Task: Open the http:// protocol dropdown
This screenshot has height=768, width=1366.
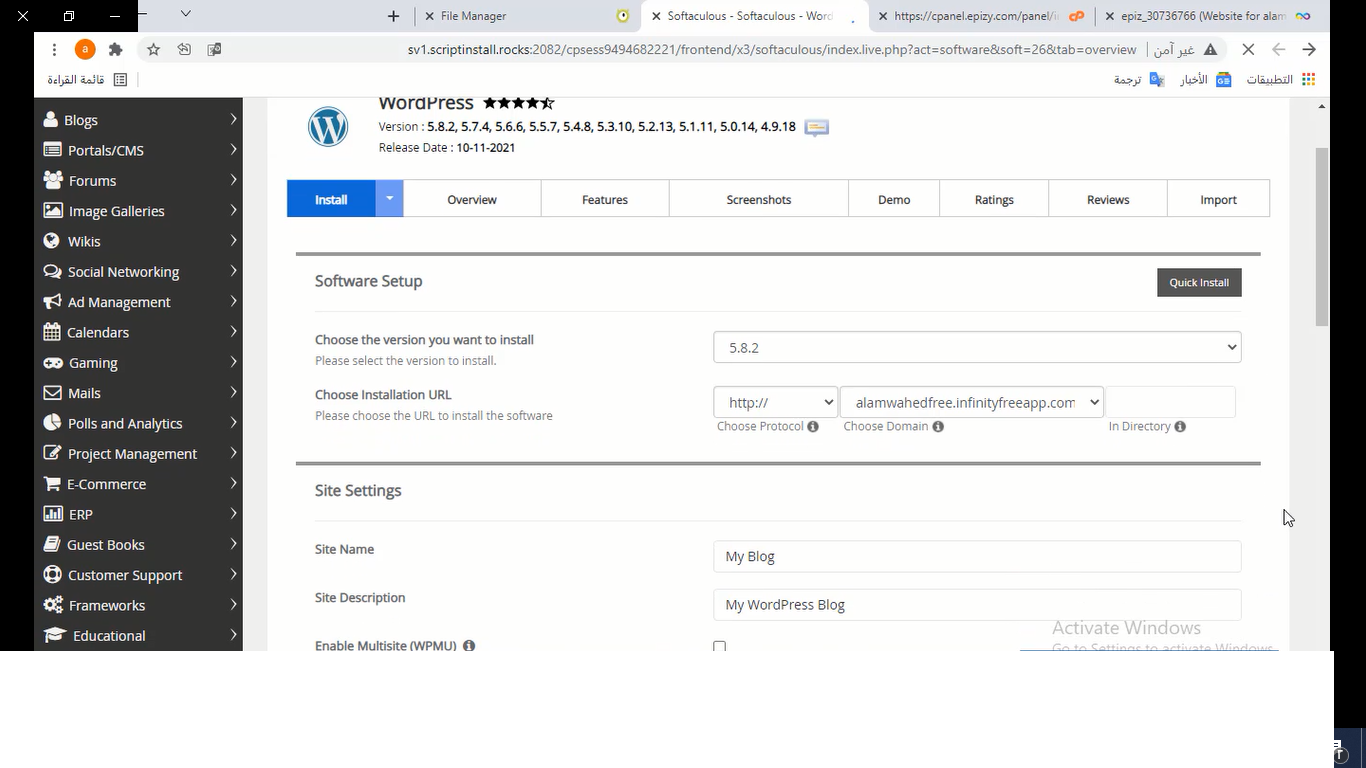Action: pyautogui.click(x=775, y=402)
